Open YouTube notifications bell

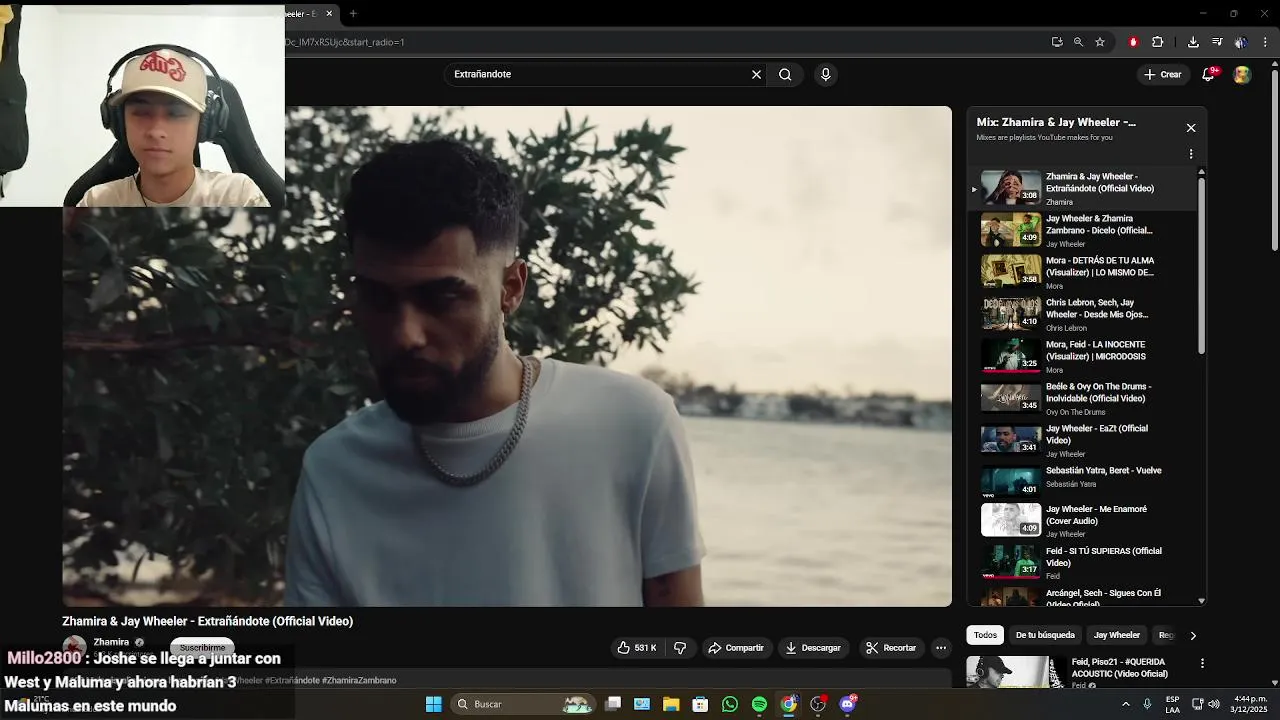[1208, 74]
